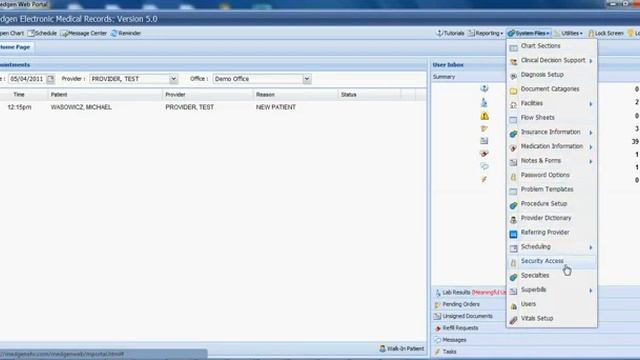Viewport: 640px width, 360px height.
Task: Open the System Files toolbar dropdown
Action: tap(529, 33)
